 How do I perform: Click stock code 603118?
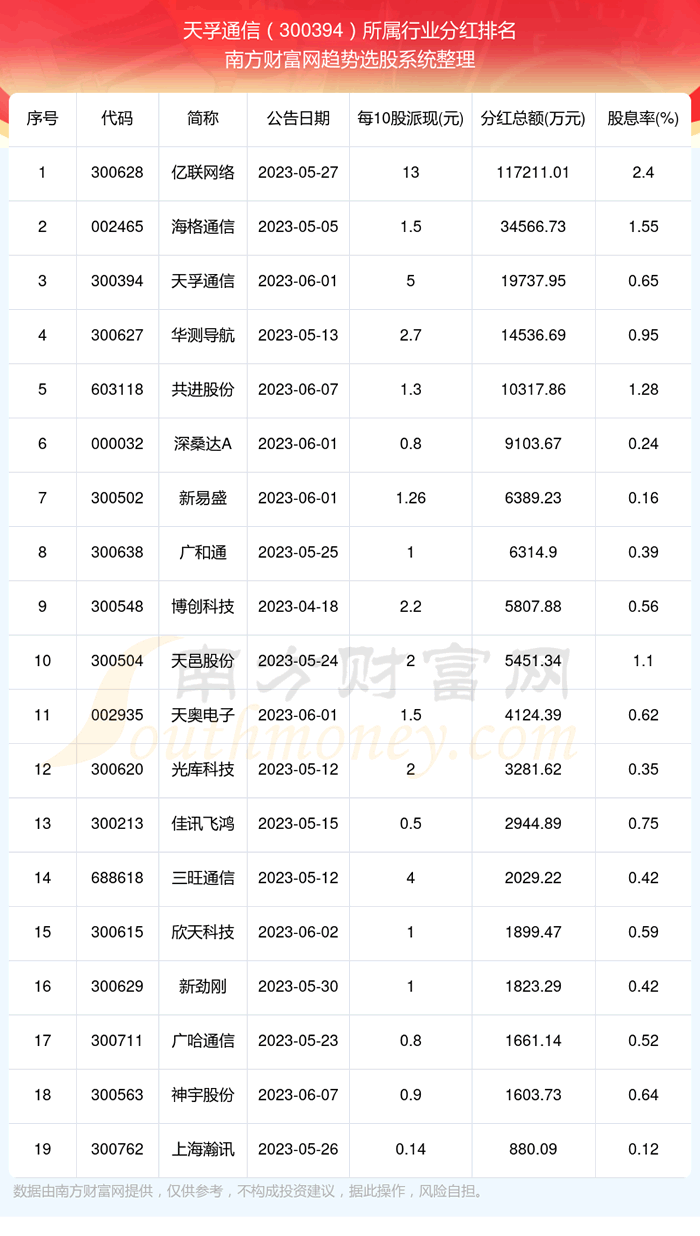click(x=117, y=390)
